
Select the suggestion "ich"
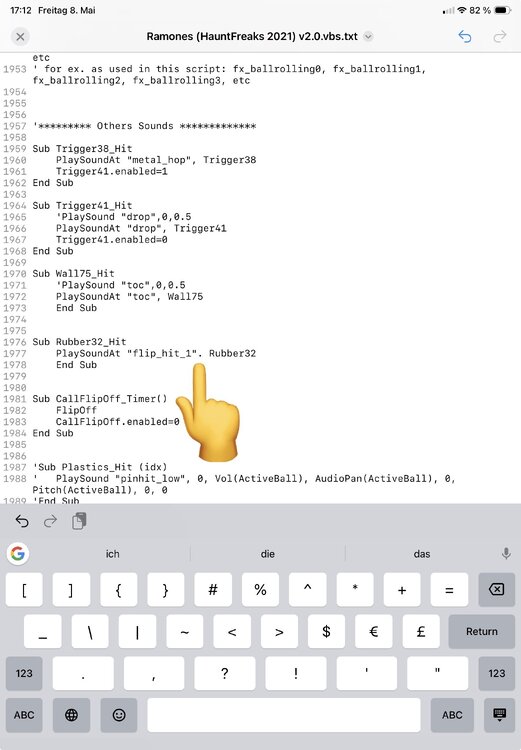click(112, 554)
